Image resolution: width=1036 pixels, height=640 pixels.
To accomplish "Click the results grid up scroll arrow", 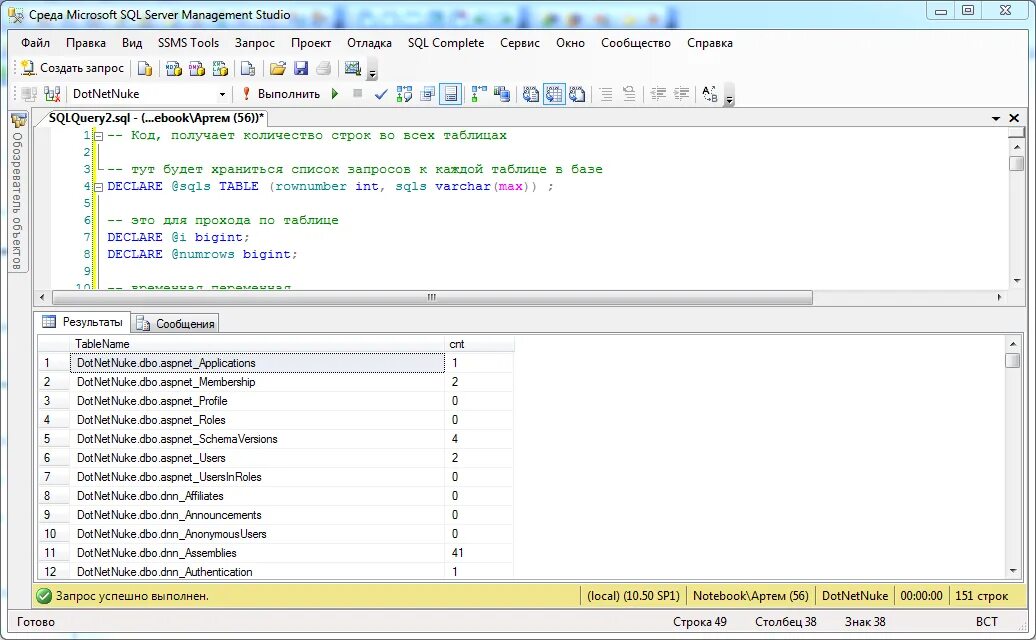I will click(1012, 344).
